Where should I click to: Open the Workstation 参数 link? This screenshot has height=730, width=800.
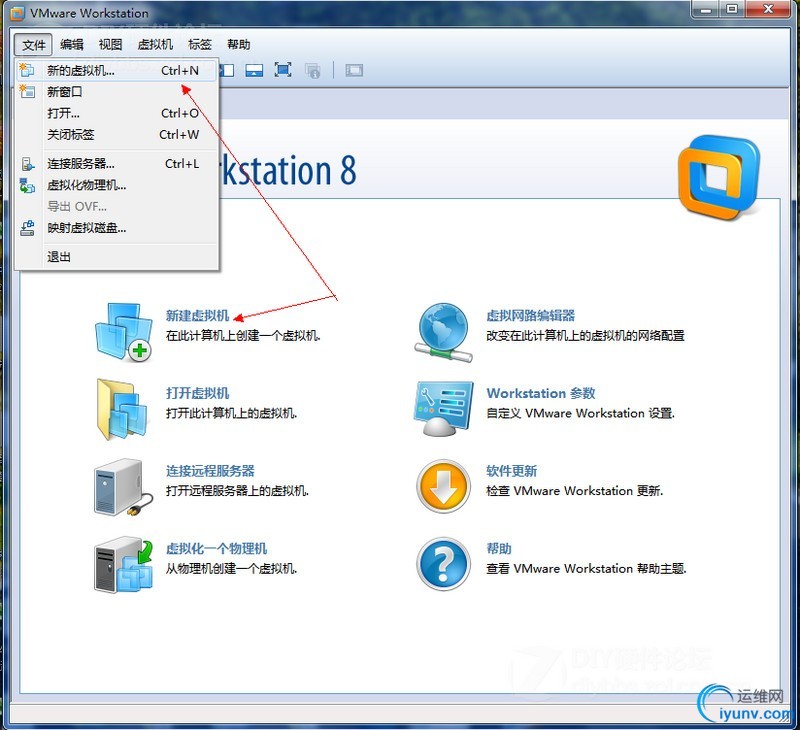pyautogui.click(x=541, y=393)
